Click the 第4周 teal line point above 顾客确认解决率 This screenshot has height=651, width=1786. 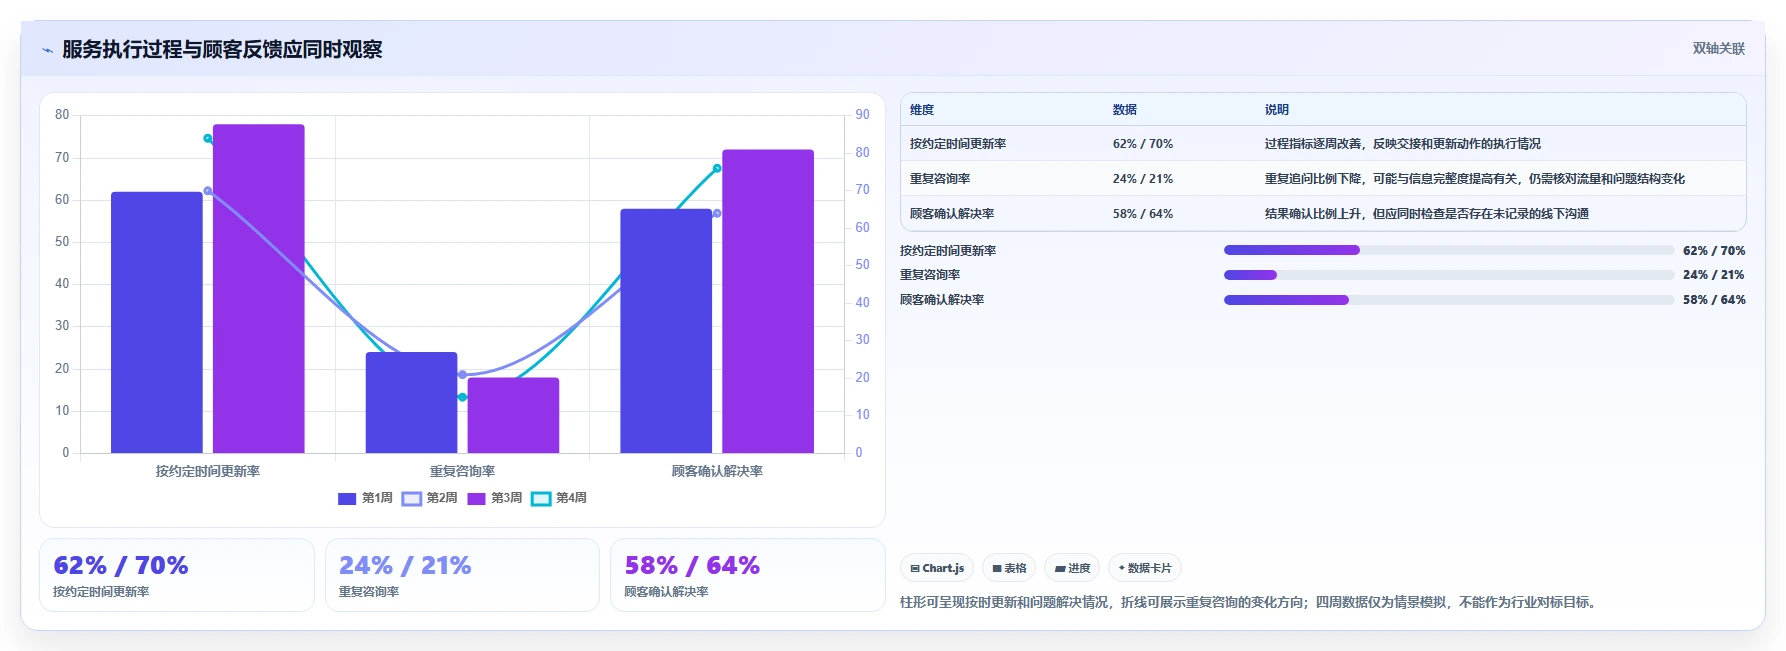point(717,168)
